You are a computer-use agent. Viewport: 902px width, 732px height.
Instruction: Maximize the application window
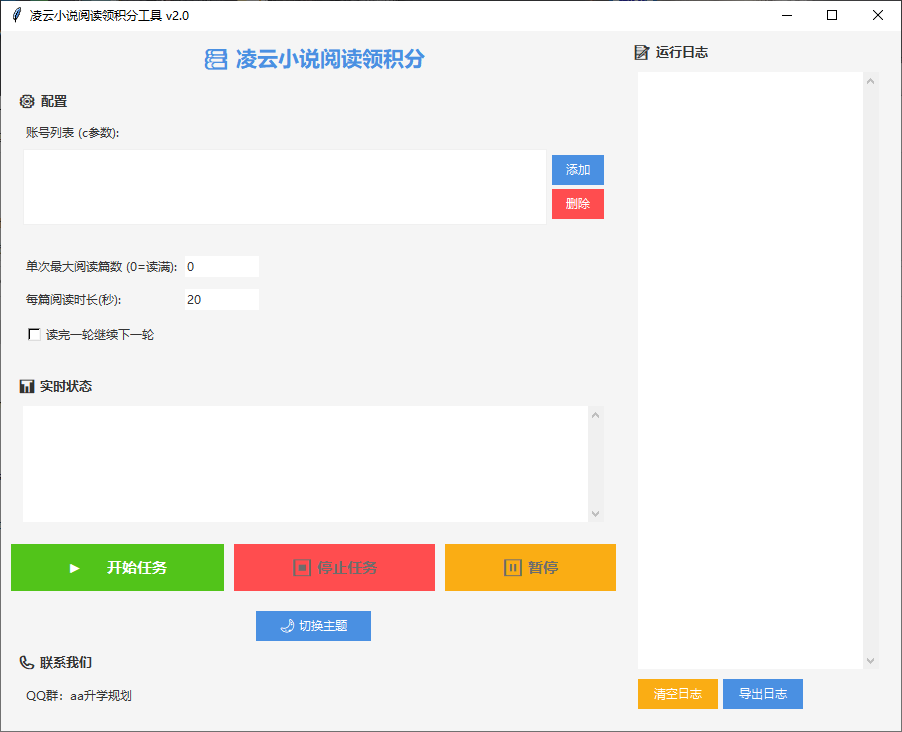coord(832,15)
